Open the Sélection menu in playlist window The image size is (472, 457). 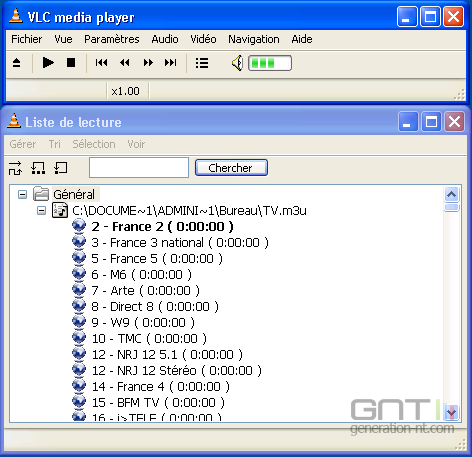coord(94,144)
